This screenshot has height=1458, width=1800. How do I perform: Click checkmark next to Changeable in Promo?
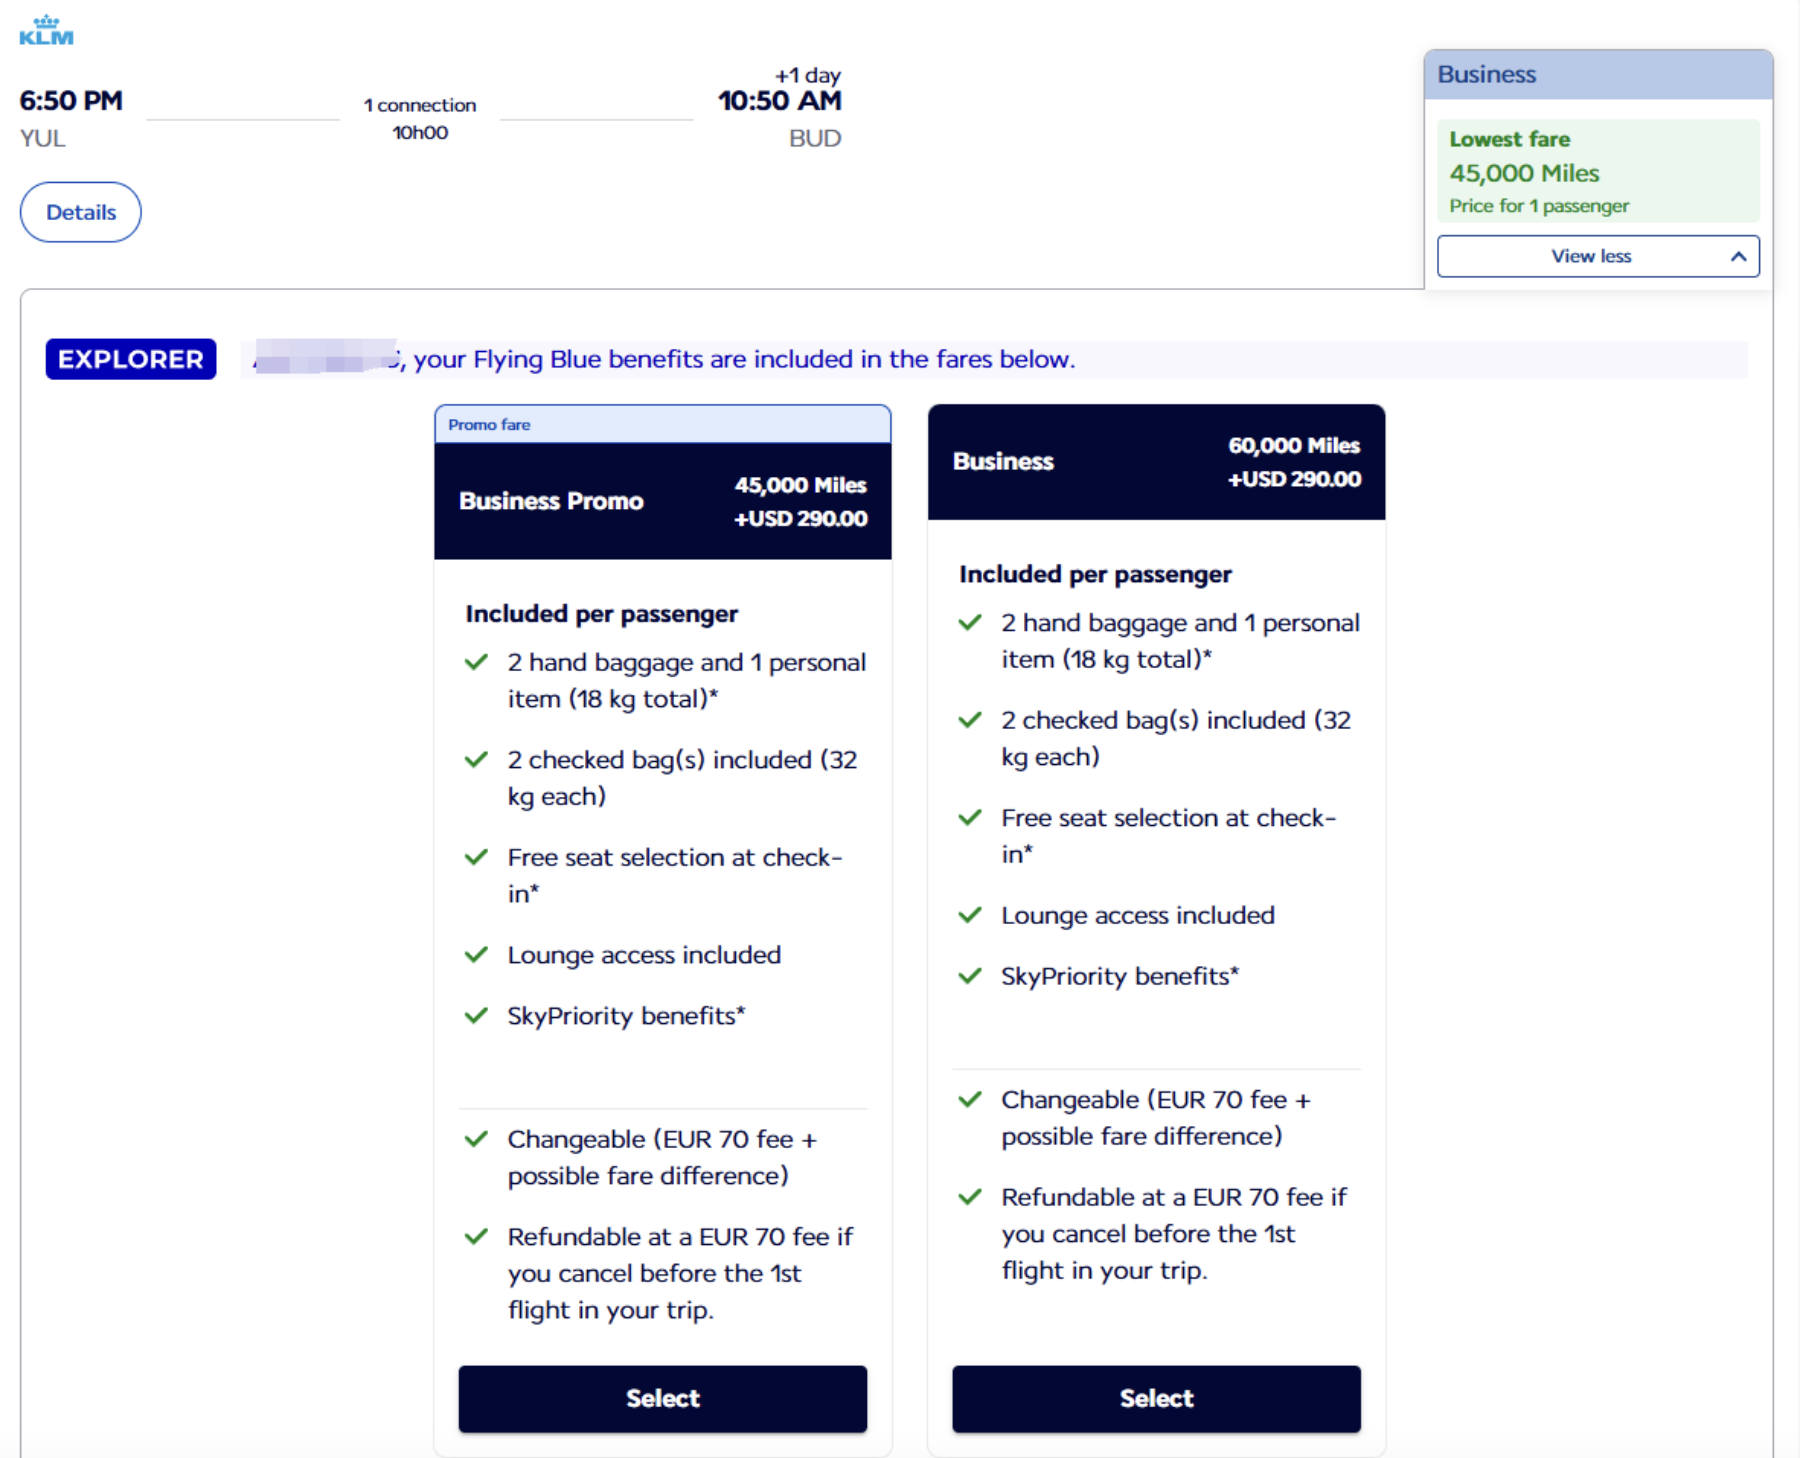[x=476, y=1139]
